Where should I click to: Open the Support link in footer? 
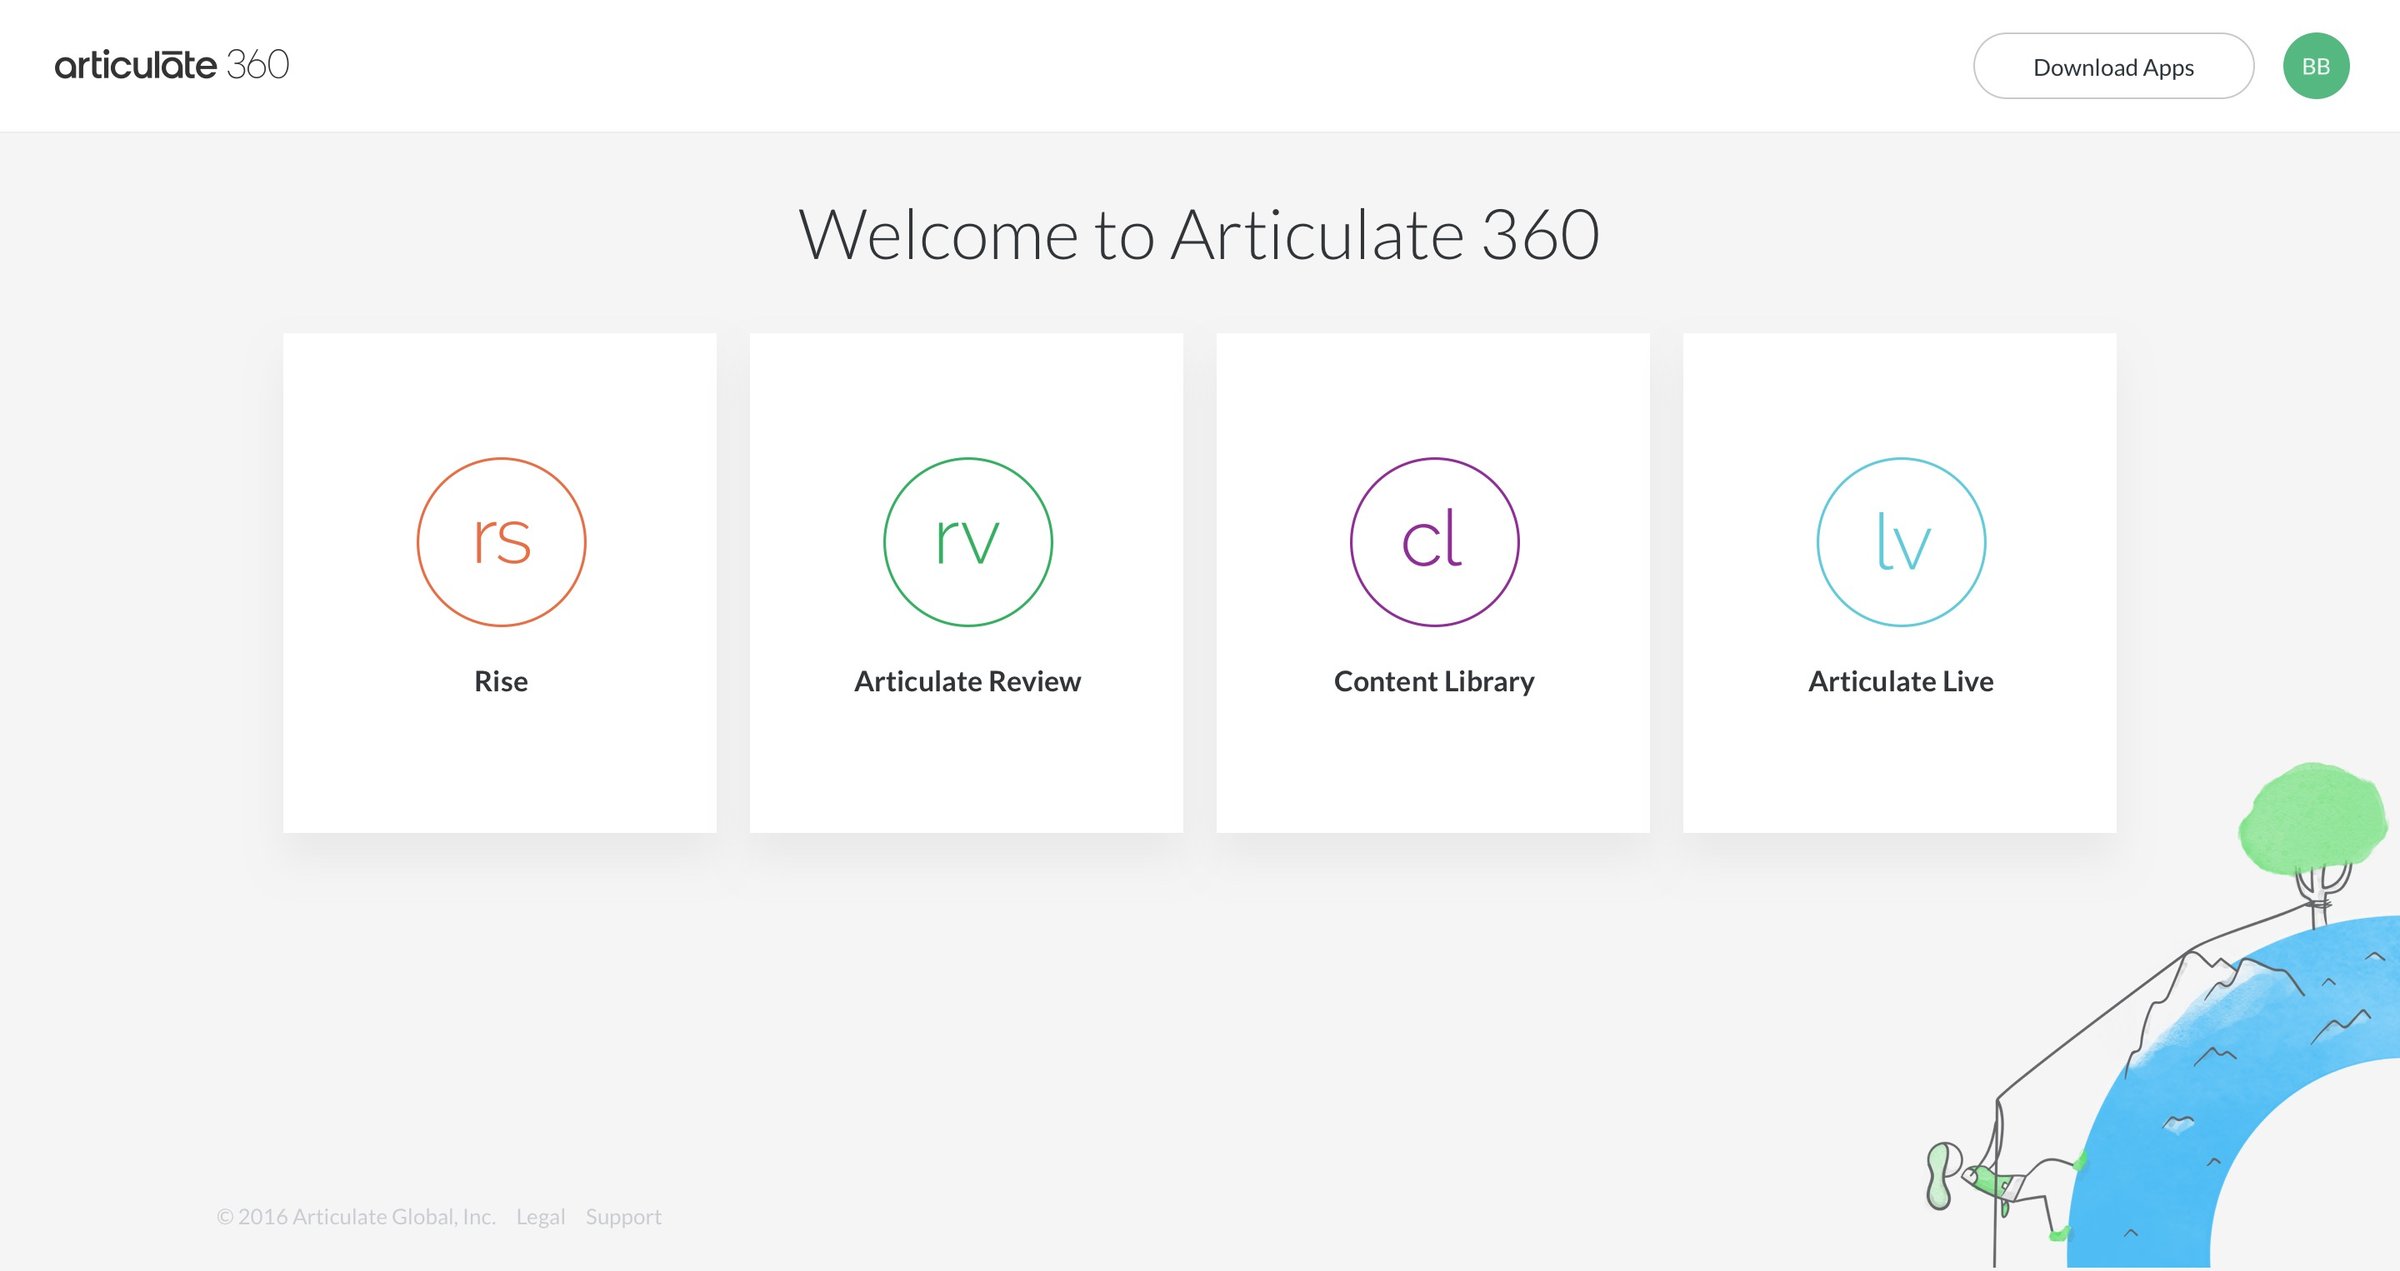[623, 1217]
